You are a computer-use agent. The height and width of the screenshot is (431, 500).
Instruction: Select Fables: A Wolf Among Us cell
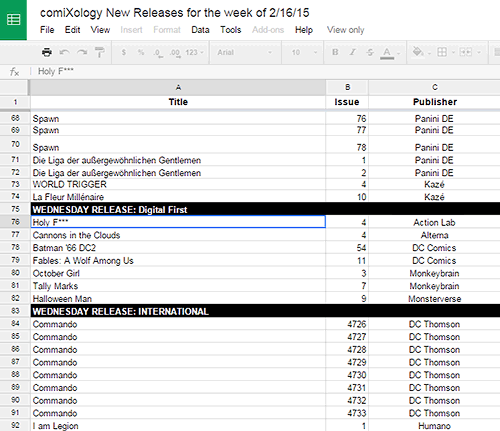click(x=178, y=260)
